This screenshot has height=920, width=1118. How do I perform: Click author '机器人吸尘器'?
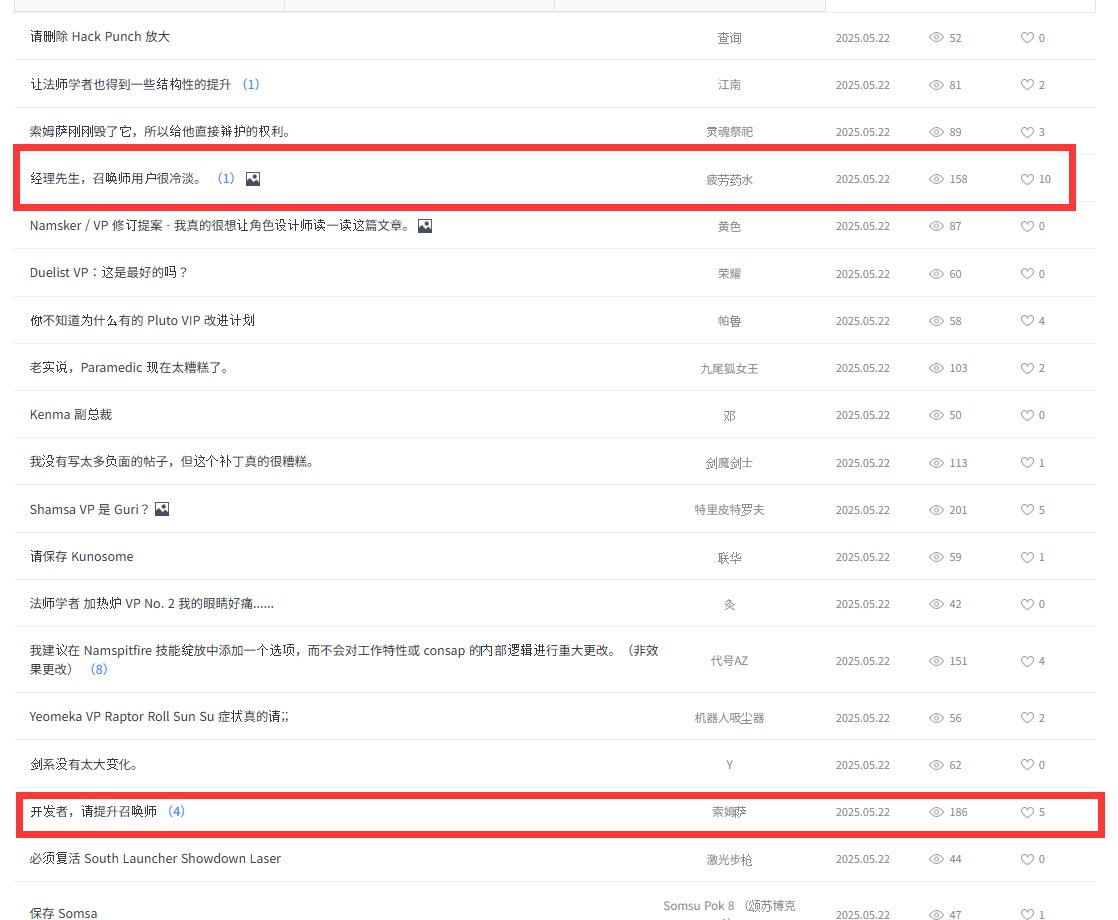pos(729,717)
